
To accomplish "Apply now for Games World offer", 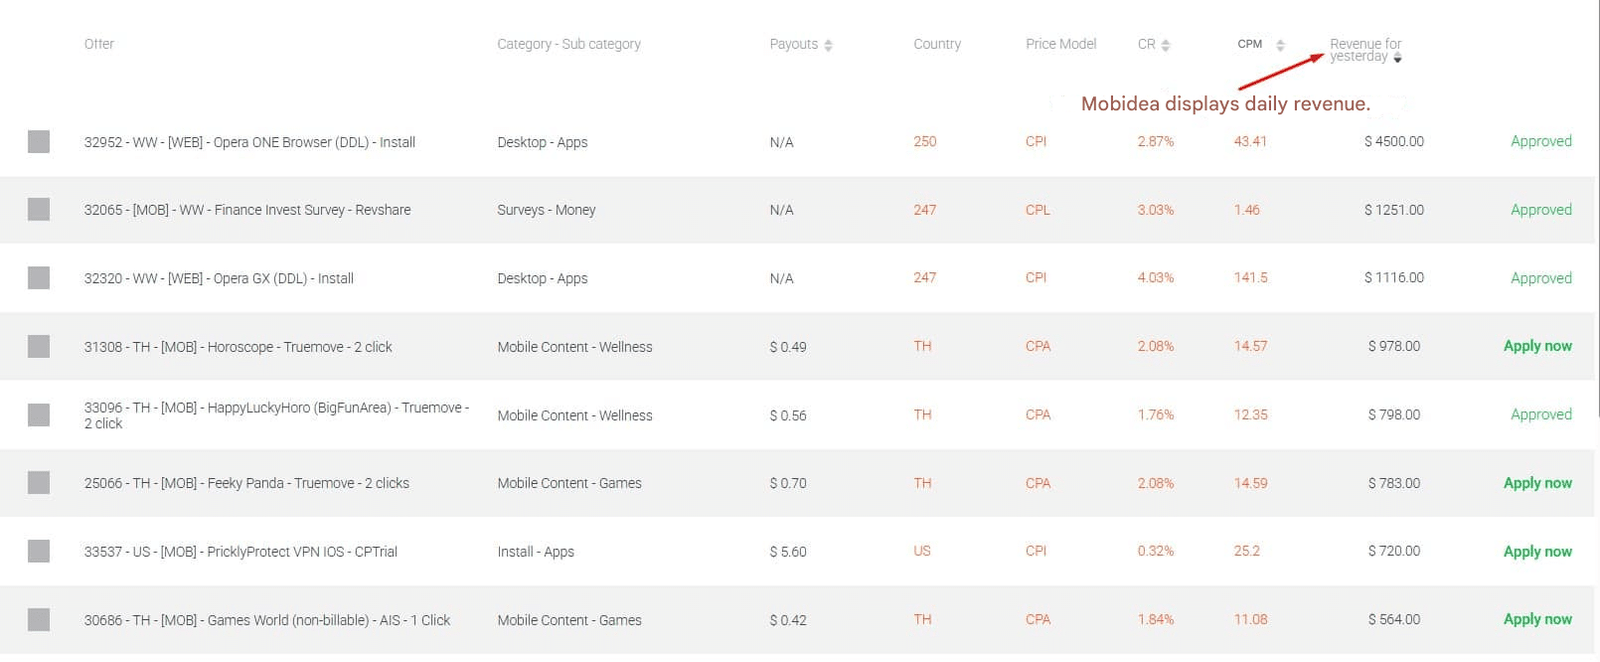I will [1537, 619].
